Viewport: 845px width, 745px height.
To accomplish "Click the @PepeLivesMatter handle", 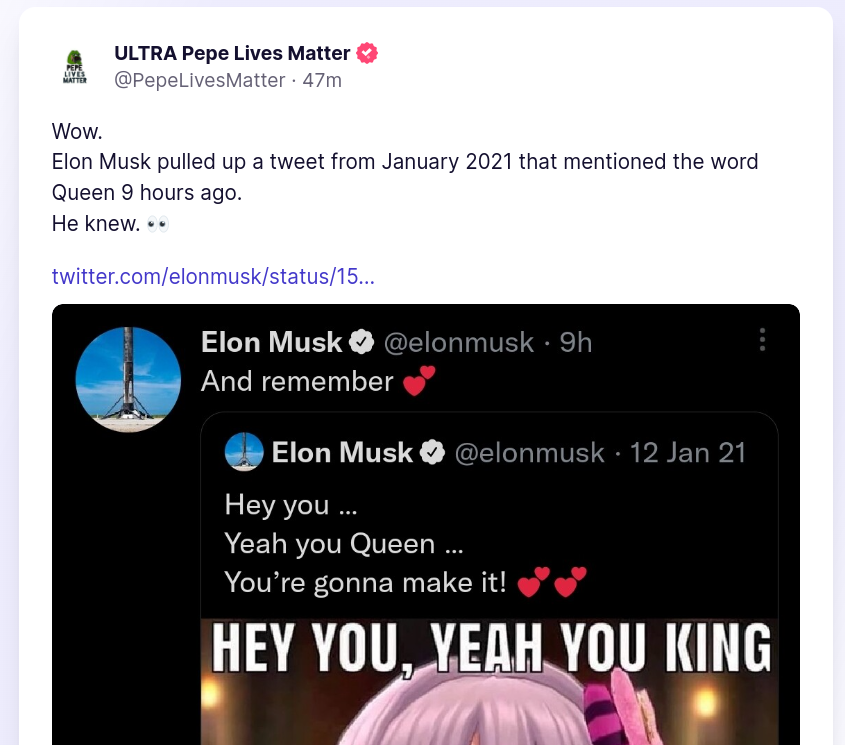I will (x=199, y=80).
